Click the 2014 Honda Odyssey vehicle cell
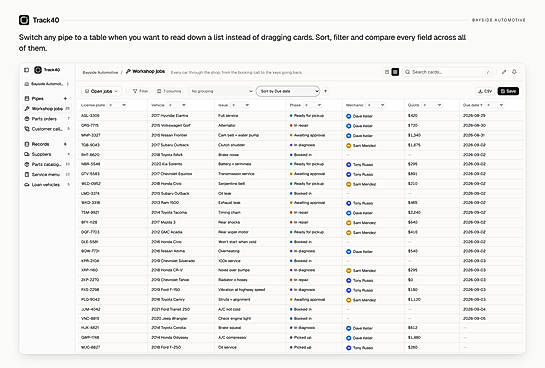This screenshot has width=545, height=368. click(170, 337)
